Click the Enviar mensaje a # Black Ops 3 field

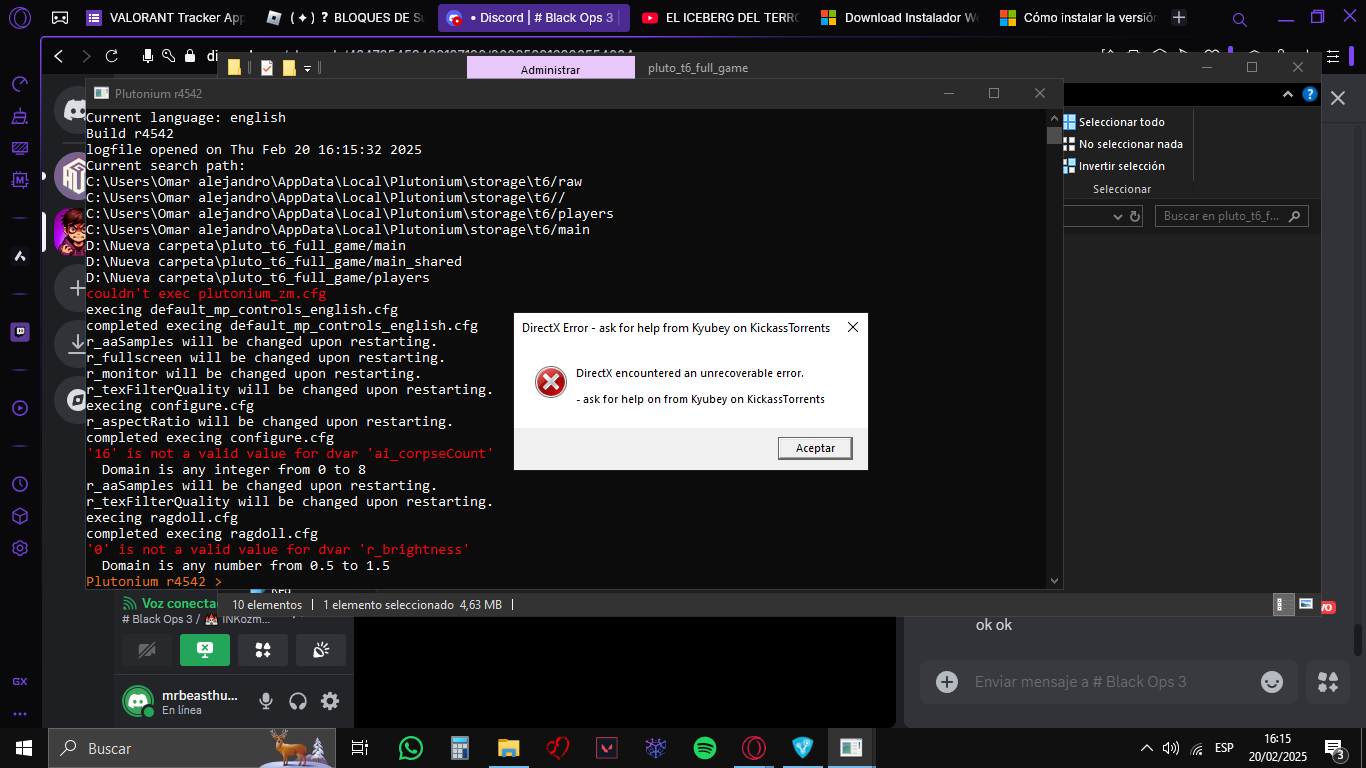1108,682
